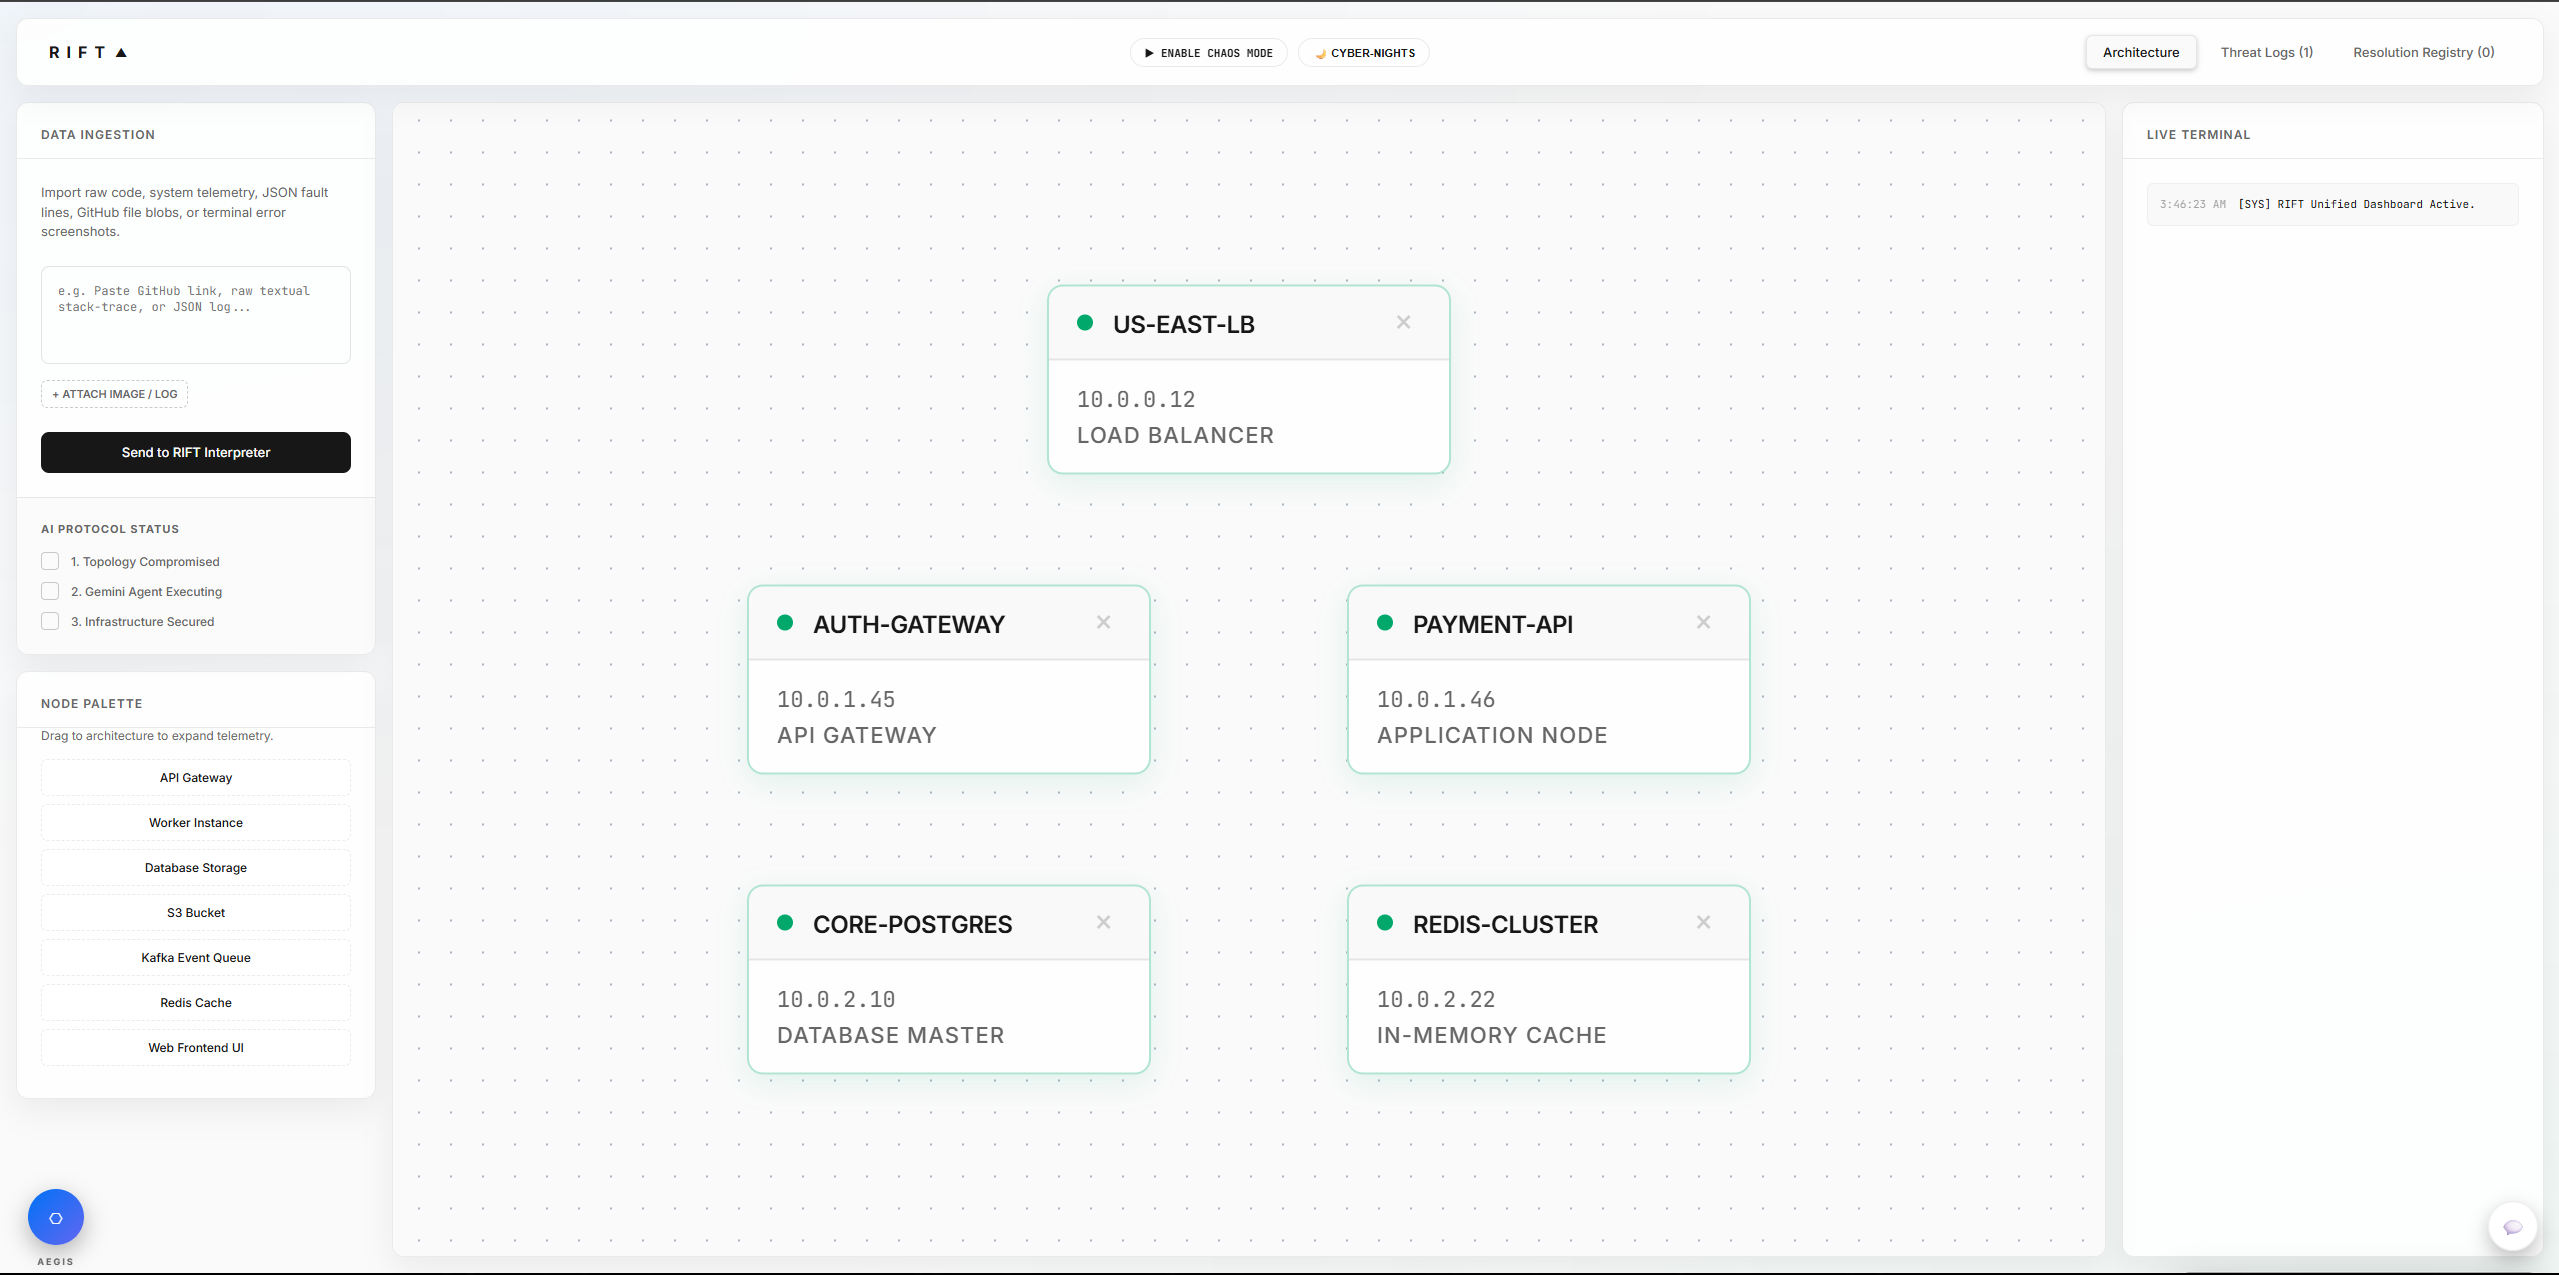Click the REDIS-CLUSTER node's X icon
Image resolution: width=2559 pixels, height=1275 pixels.
point(1703,922)
